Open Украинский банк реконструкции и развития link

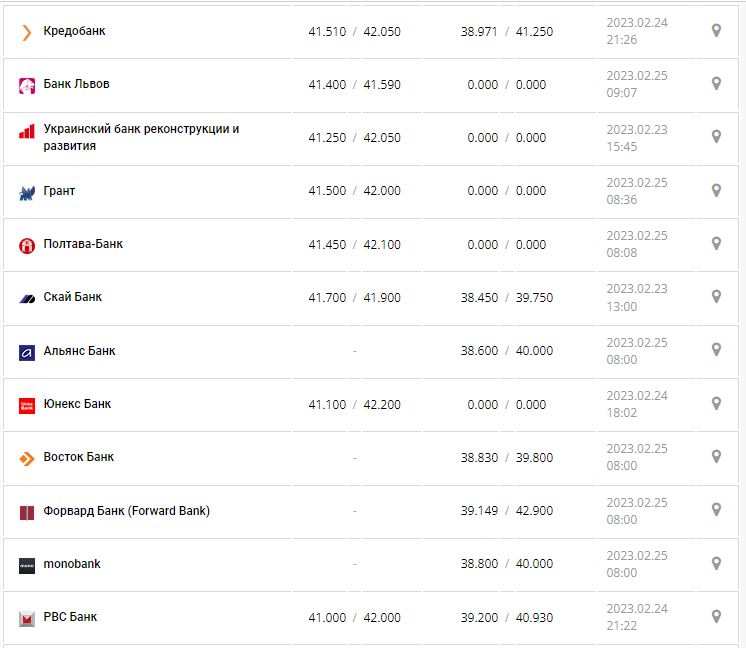click(x=141, y=137)
